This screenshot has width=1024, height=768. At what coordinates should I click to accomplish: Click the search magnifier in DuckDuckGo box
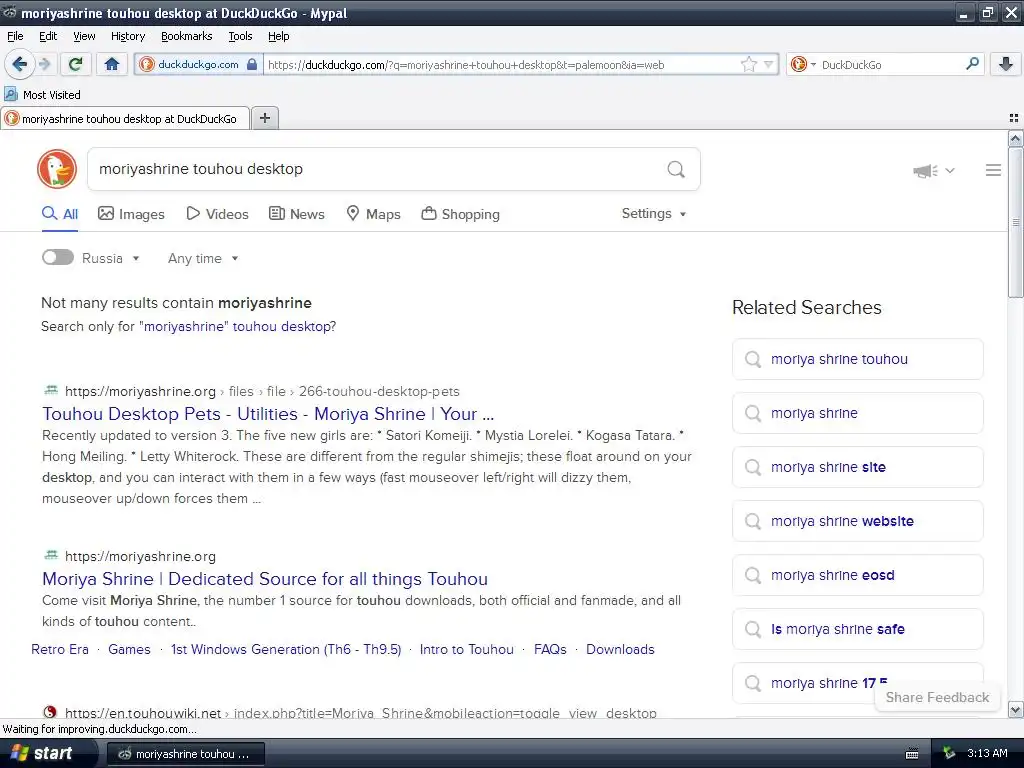(676, 169)
